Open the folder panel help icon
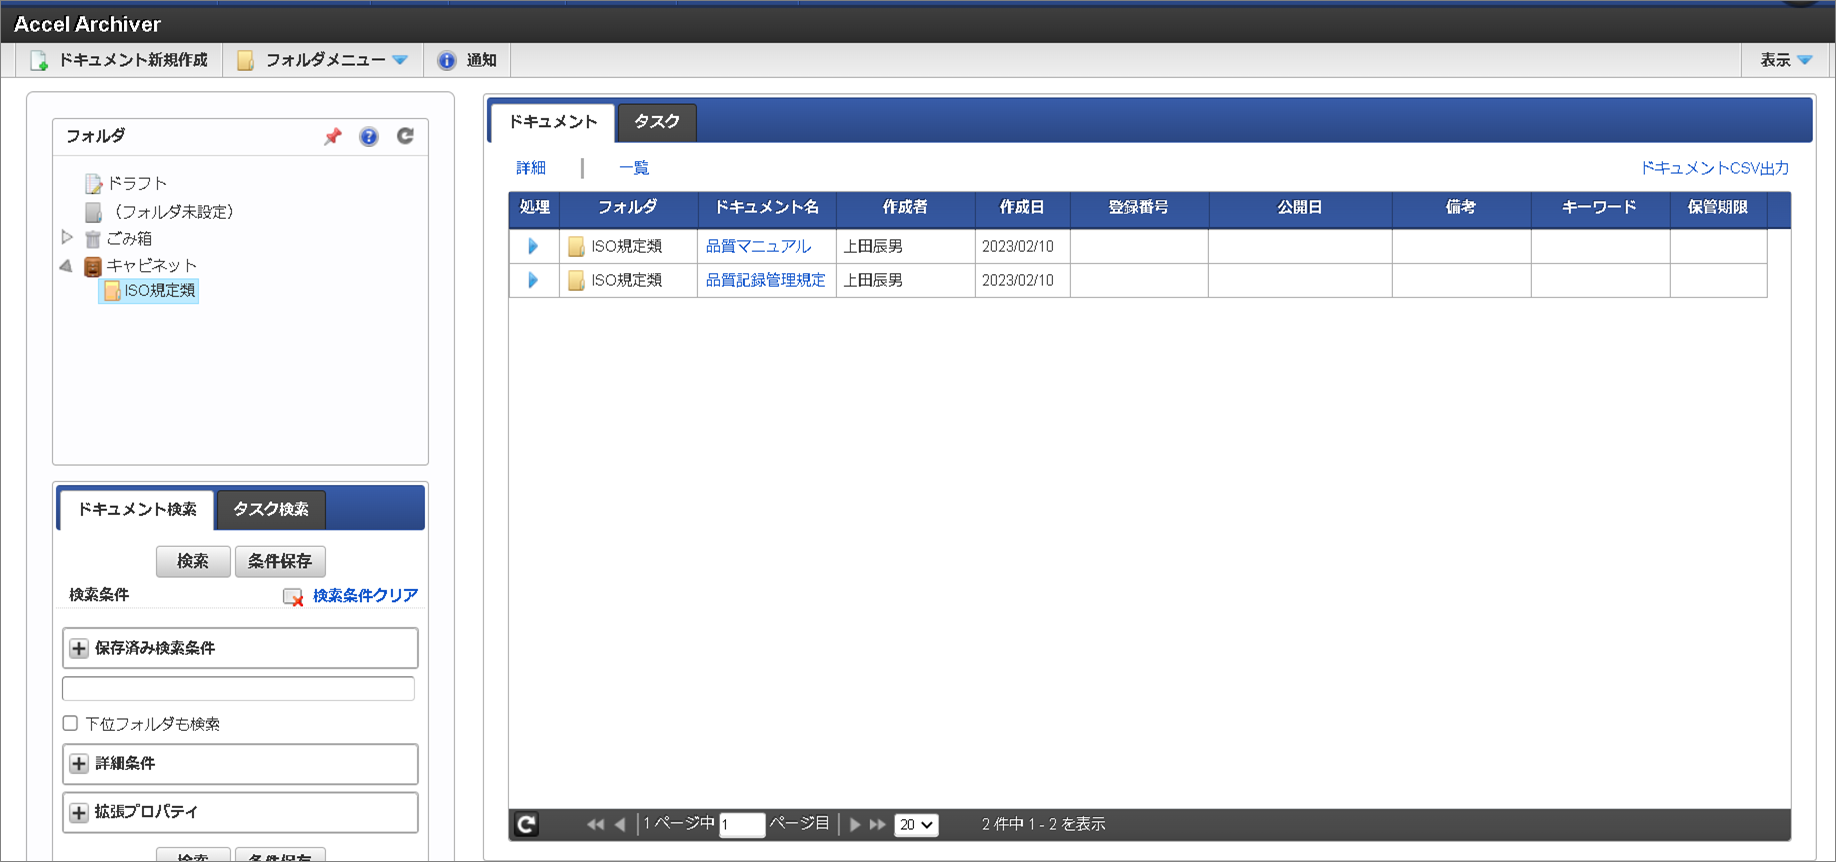1836x862 pixels. tap(369, 137)
